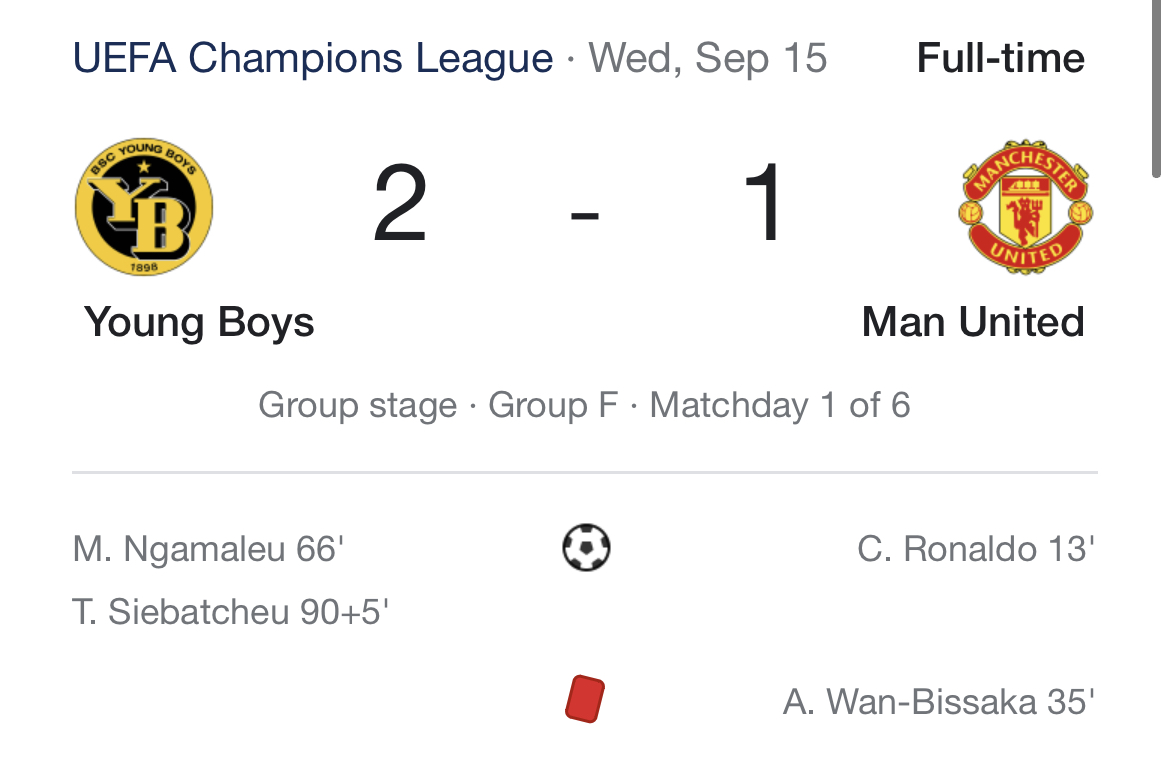The height and width of the screenshot is (774, 1170).
Task: Click the red card icon
Action: click(x=585, y=699)
